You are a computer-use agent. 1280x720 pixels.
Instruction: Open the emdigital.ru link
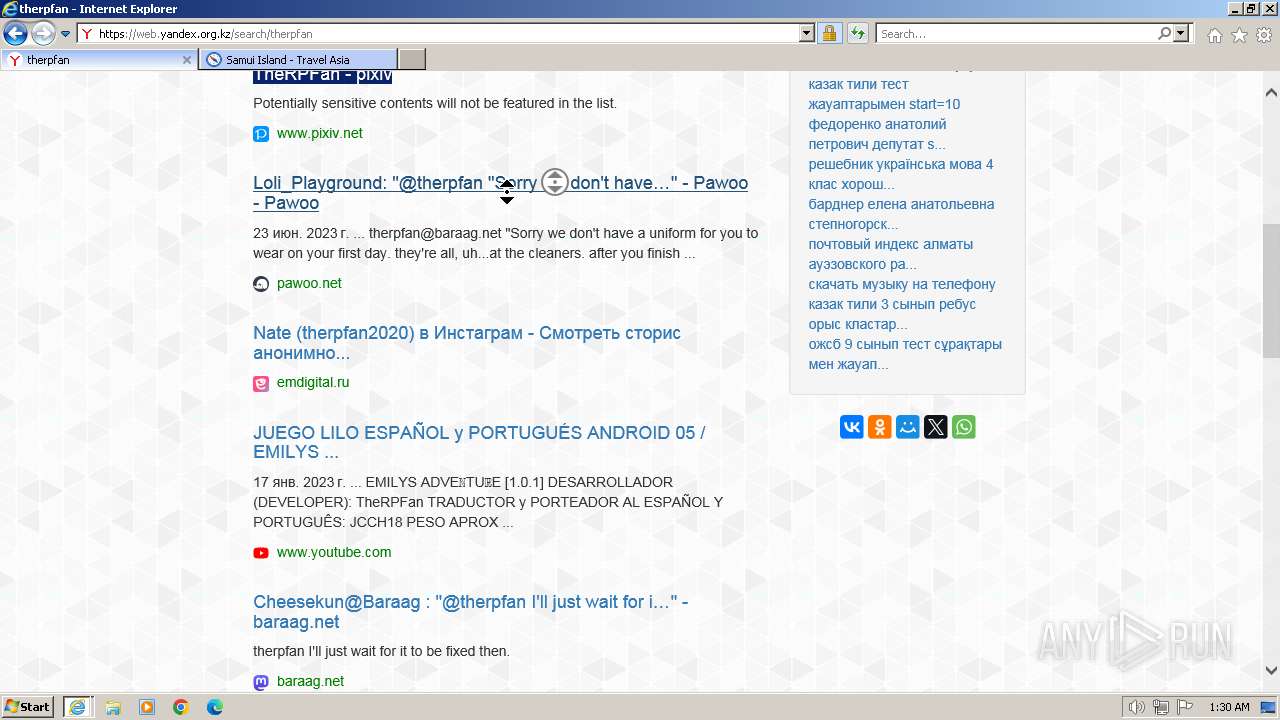(x=313, y=382)
